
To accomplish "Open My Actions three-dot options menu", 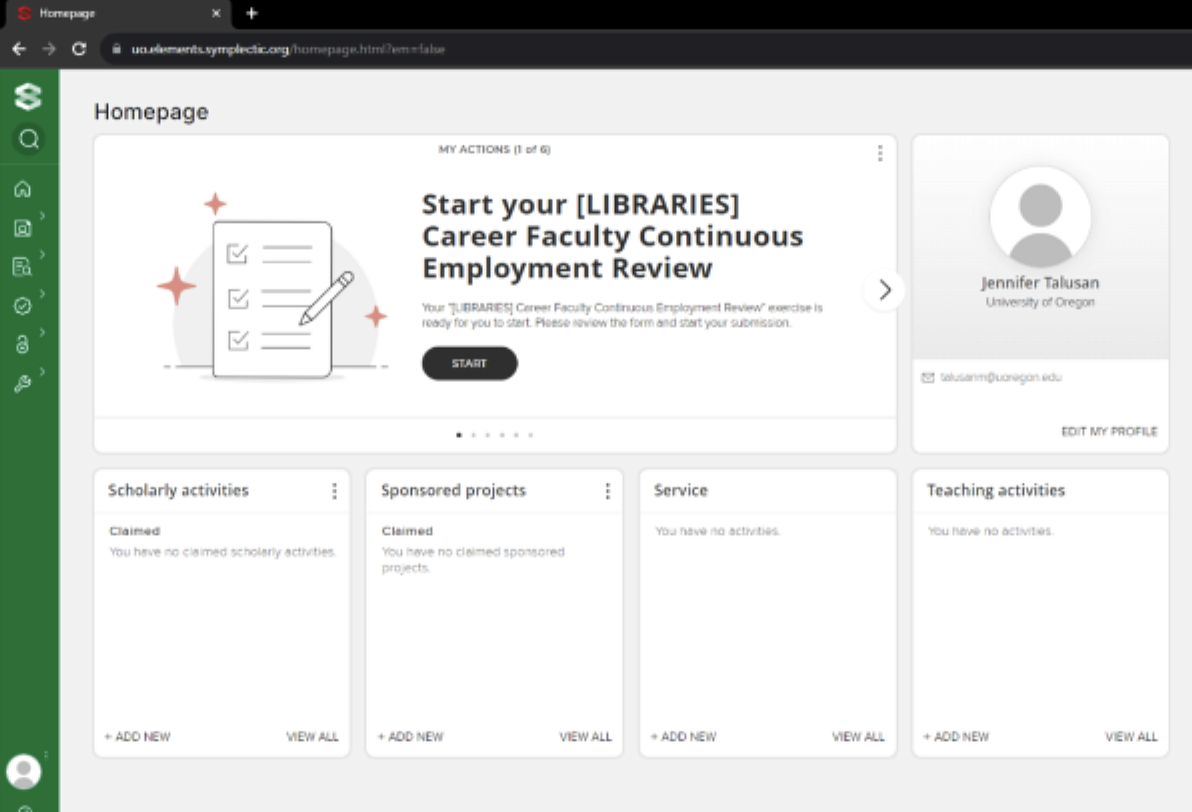I will pos(880,153).
